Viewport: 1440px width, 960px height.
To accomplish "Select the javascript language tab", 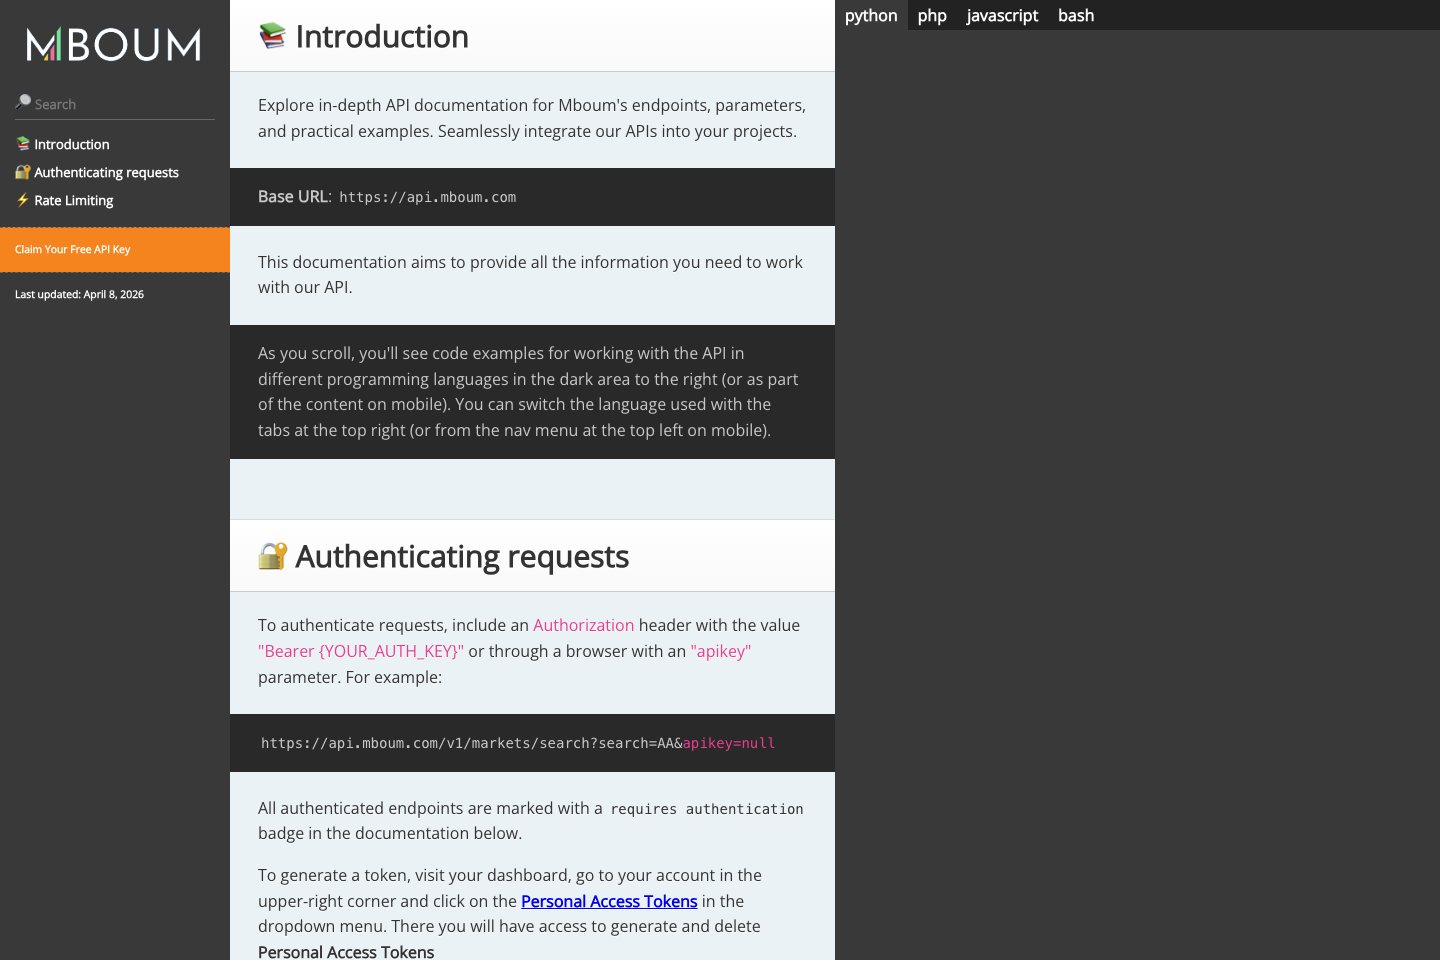I will 1001,15.
